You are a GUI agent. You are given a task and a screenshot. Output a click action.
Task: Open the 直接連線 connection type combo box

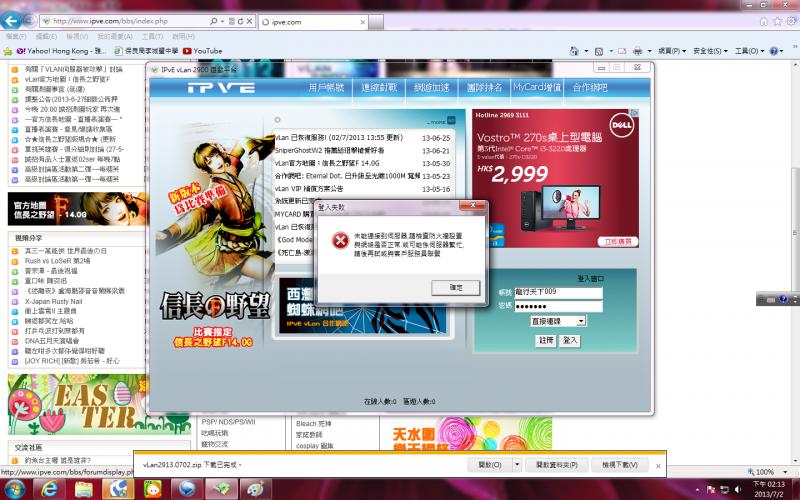click(558, 321)
